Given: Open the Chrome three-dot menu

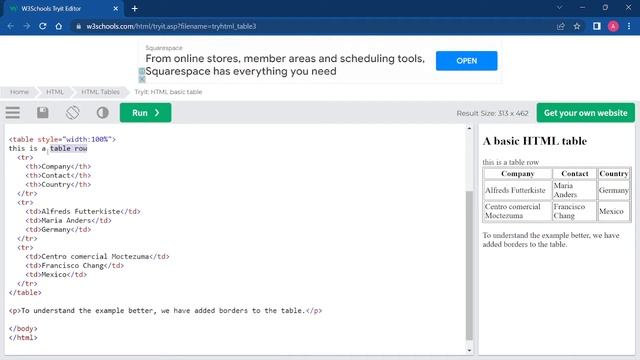Looking at the screenshot, I should [629, 26].
